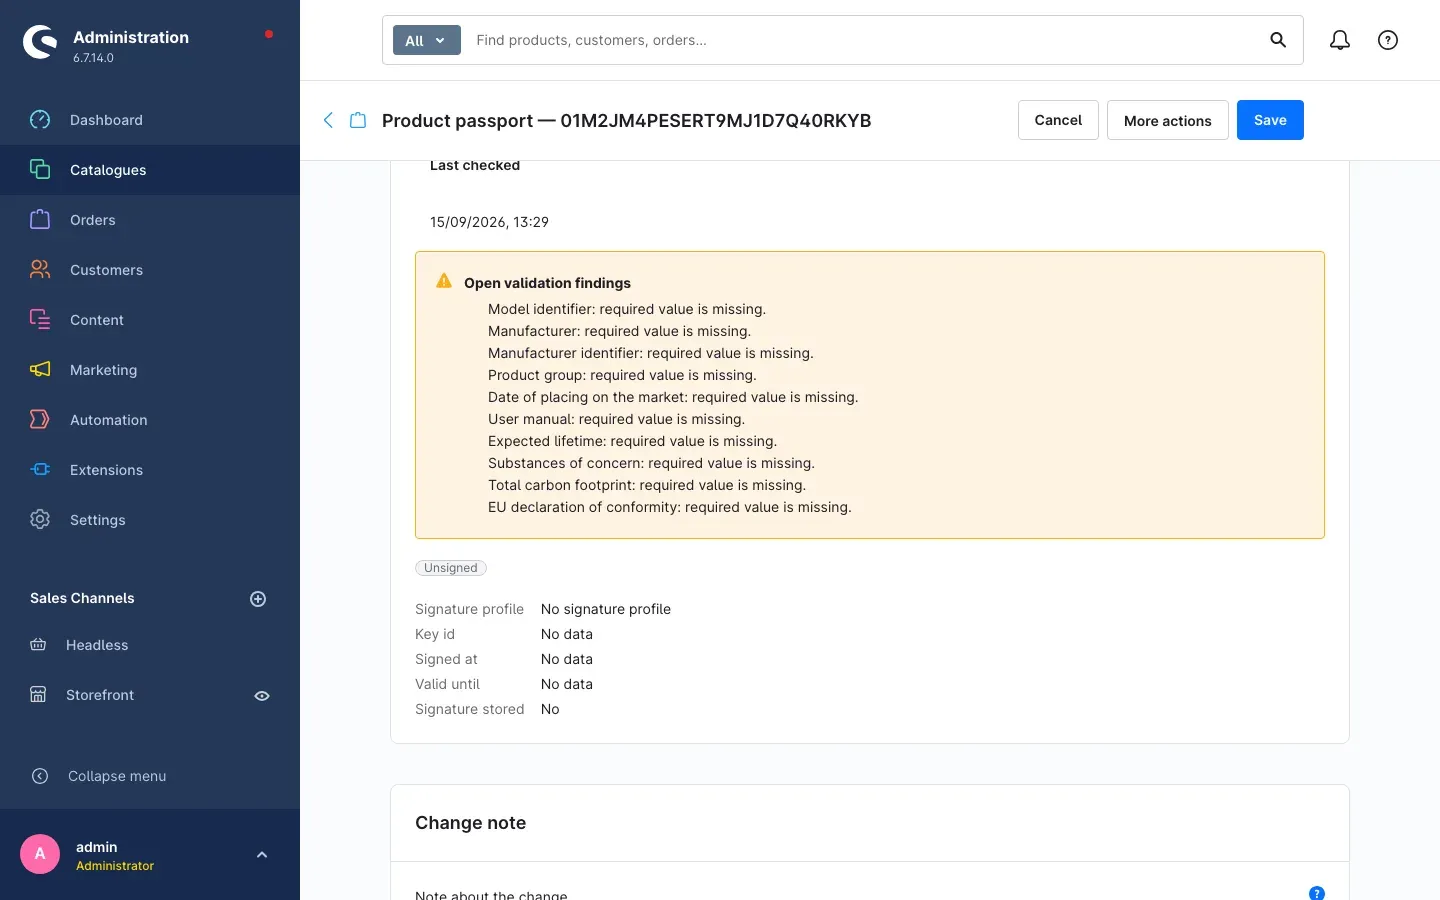This screenshot has width=1440, height=900.
Task: Open the Extensions menu item
Action: [x=150, y=470]
